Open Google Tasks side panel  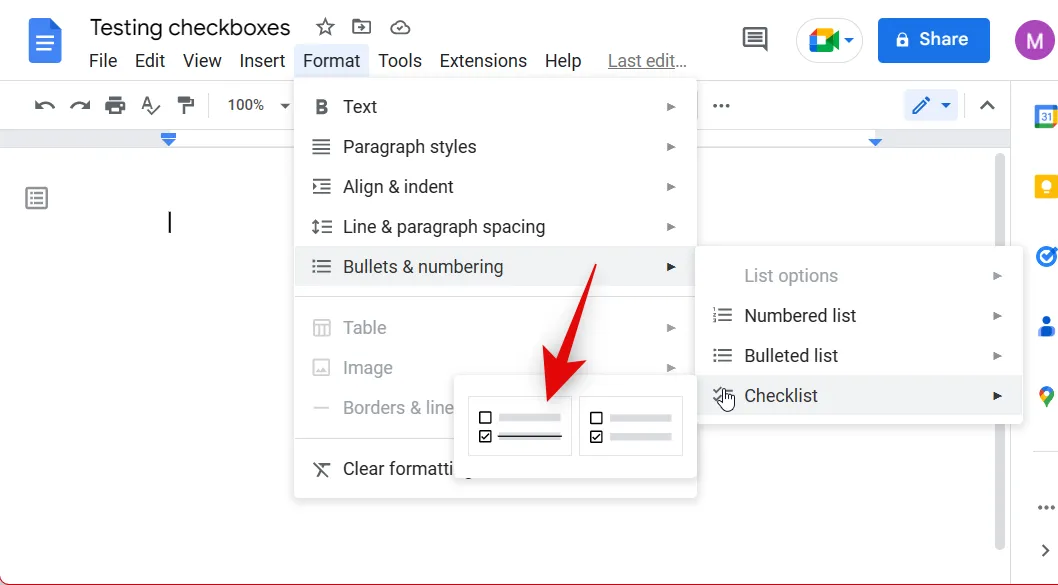coord(1046,256)
